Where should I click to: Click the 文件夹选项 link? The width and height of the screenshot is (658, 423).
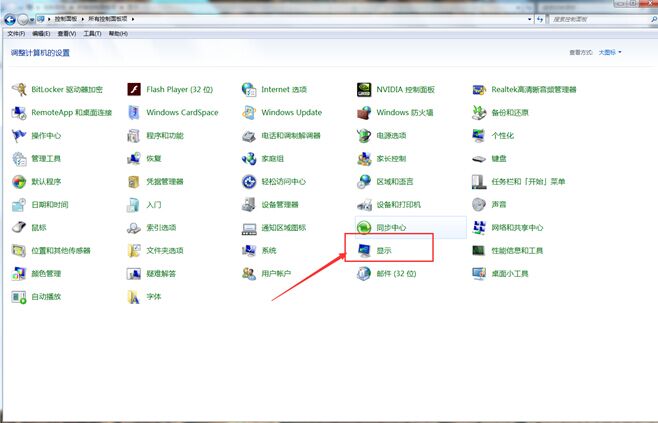[x=165, y=251]
